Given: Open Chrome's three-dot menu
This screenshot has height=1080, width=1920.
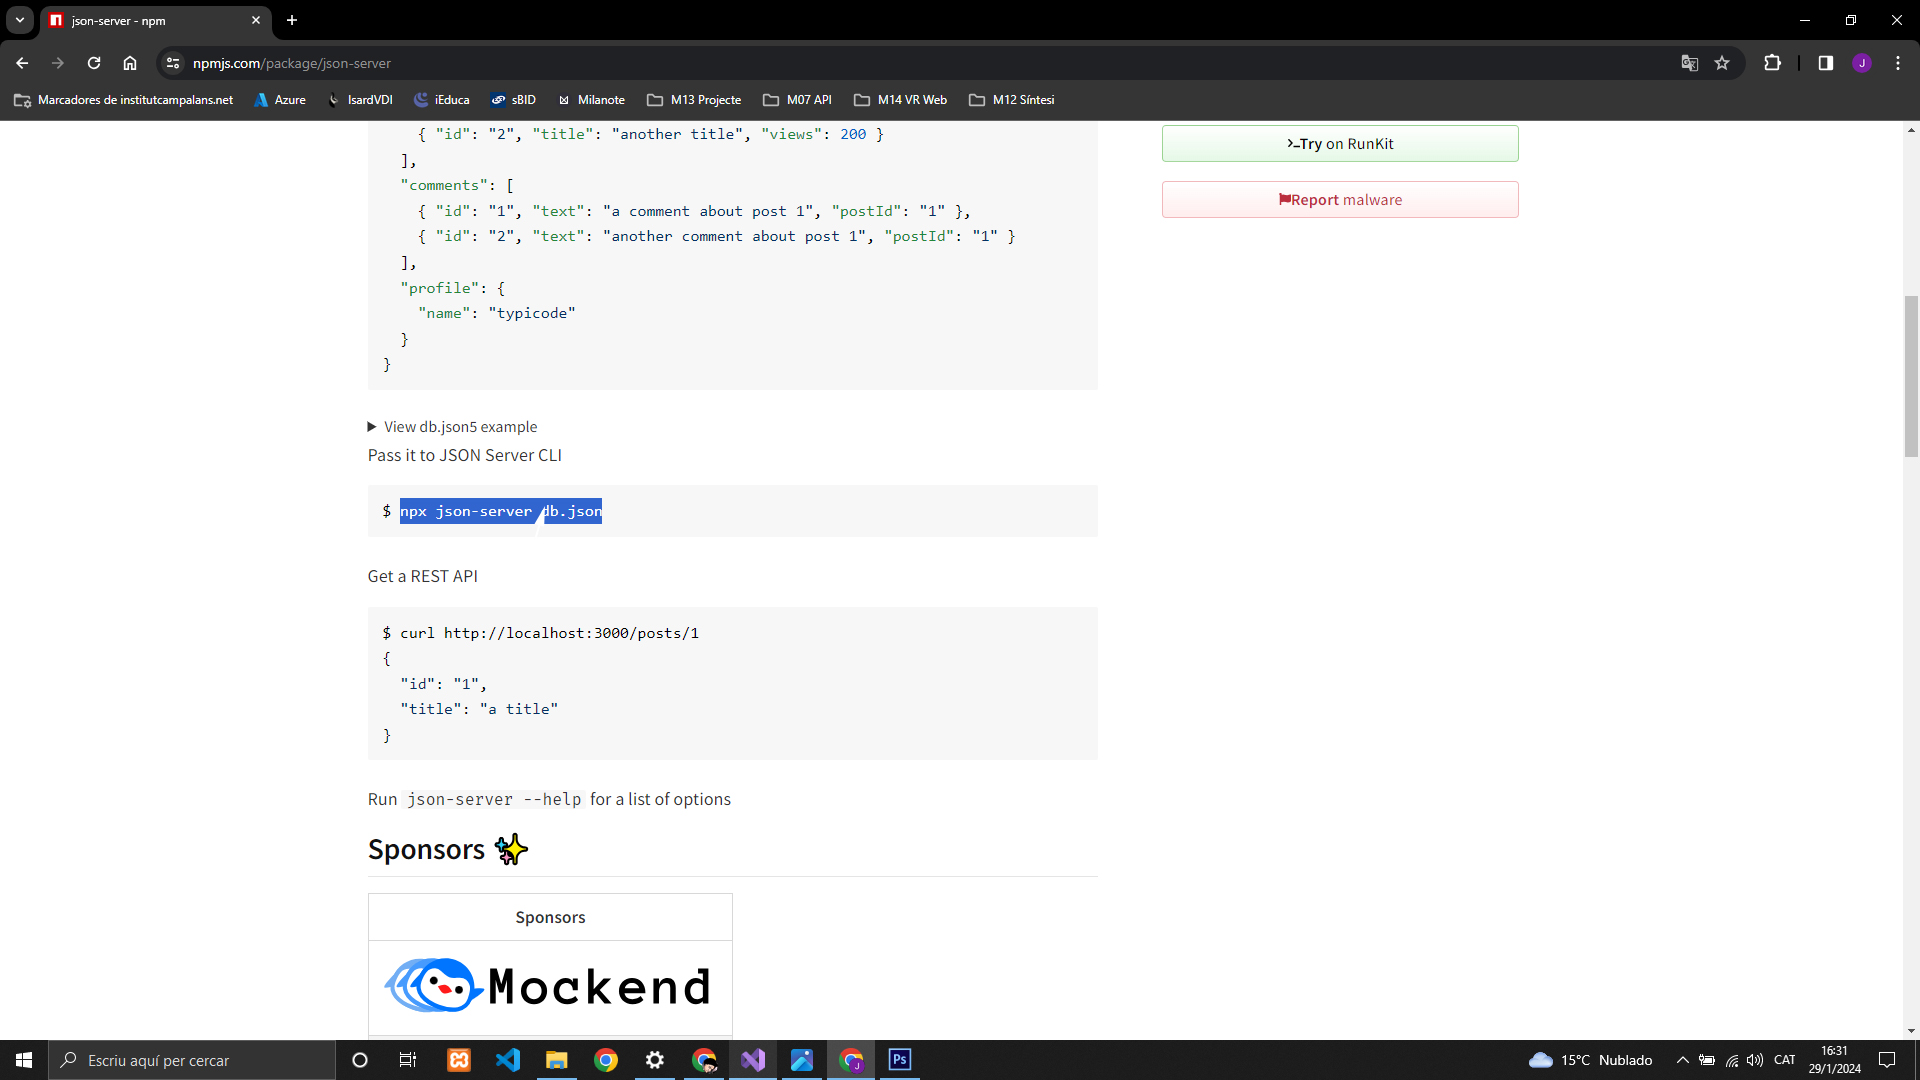Looking at the screenshot, I should [x=1897, y=63].
